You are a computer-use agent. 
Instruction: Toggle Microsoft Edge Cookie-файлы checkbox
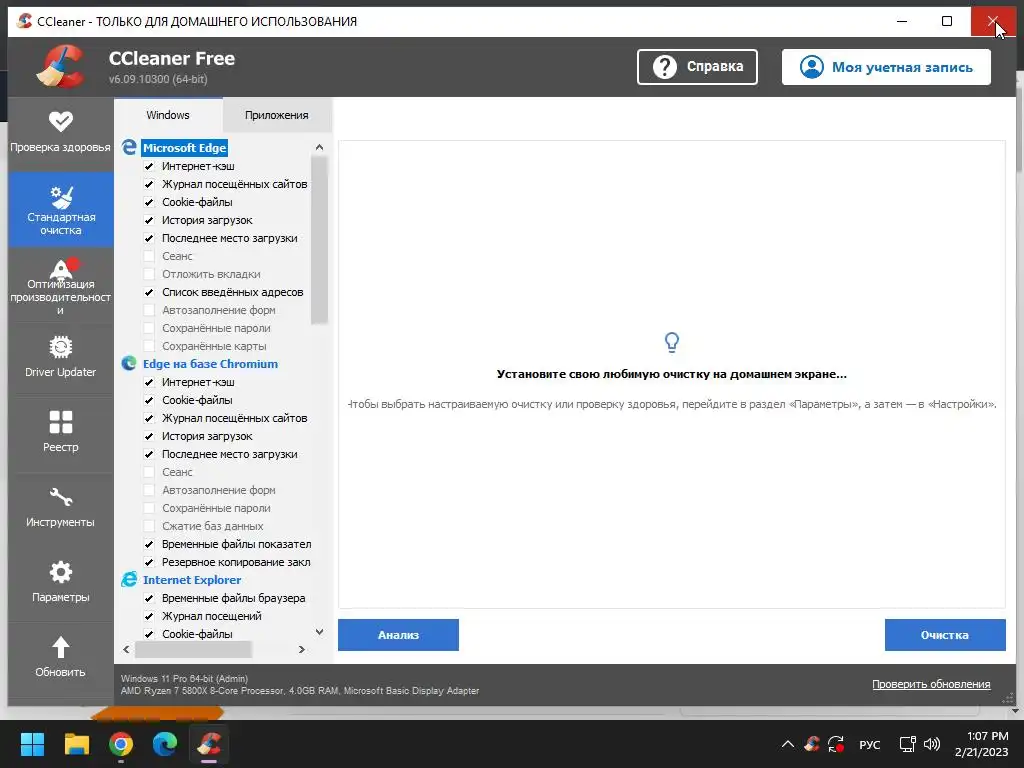pyautogui.click(x=149, y=202)
